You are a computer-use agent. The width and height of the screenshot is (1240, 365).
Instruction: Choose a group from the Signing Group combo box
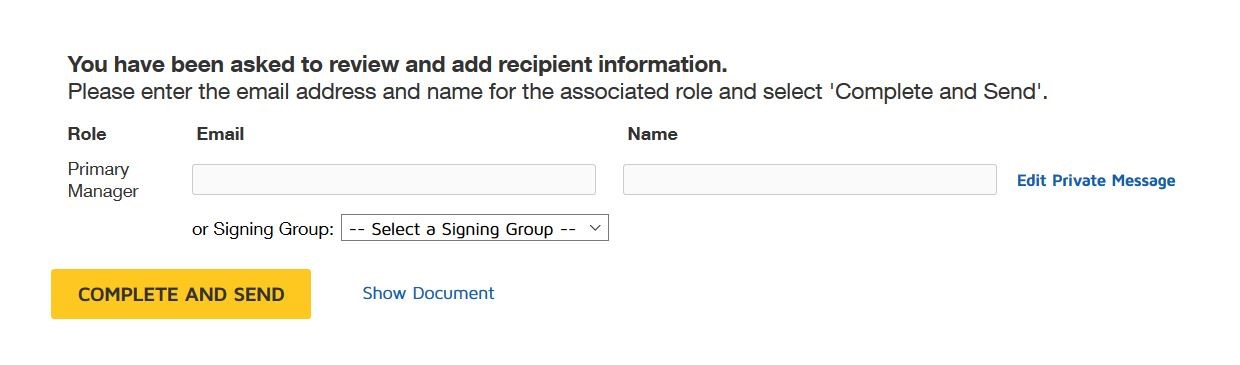click(x=475, y=228)
